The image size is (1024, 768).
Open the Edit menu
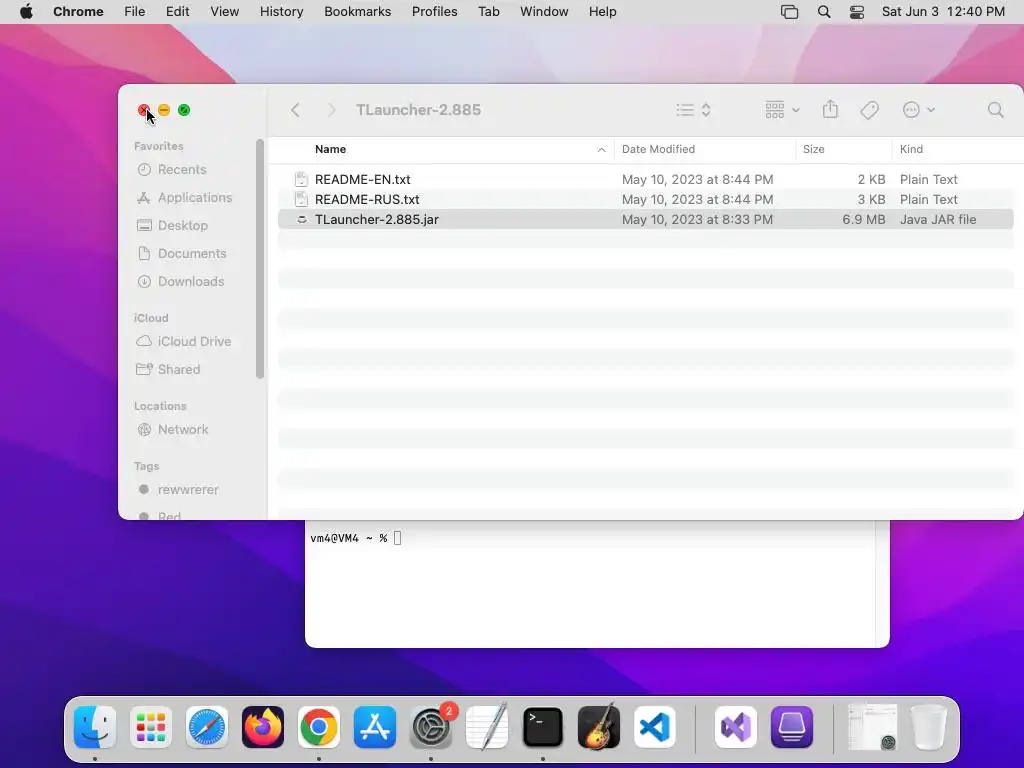[x=177, y=12]
